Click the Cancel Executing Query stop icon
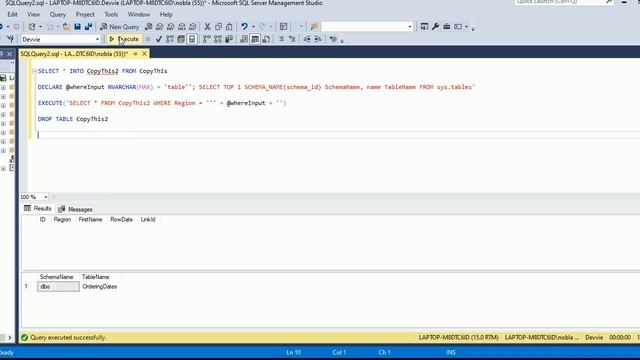Viewport: 640px width, 360px height. (x=148, y=39)
